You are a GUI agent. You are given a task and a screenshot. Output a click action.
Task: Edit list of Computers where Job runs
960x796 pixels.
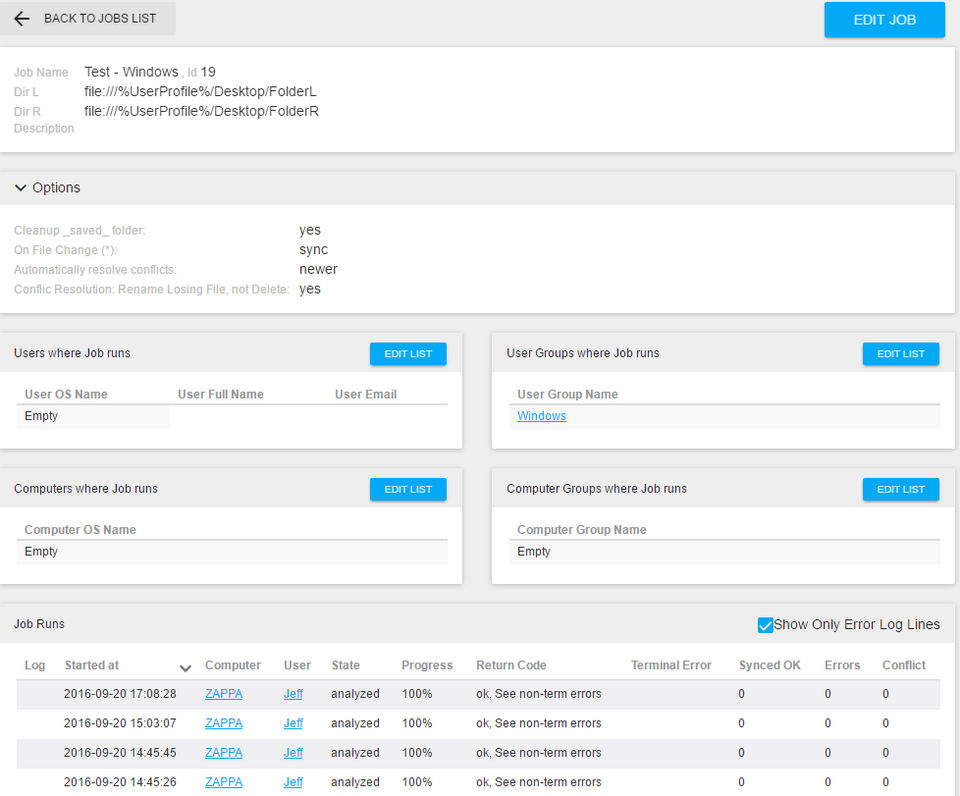click(408, 489)
